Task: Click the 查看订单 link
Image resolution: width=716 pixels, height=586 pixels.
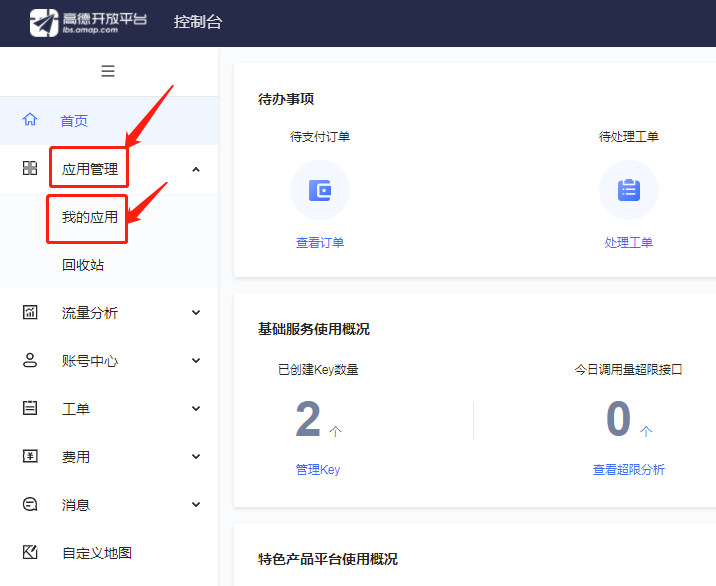Action: (320, 243)
